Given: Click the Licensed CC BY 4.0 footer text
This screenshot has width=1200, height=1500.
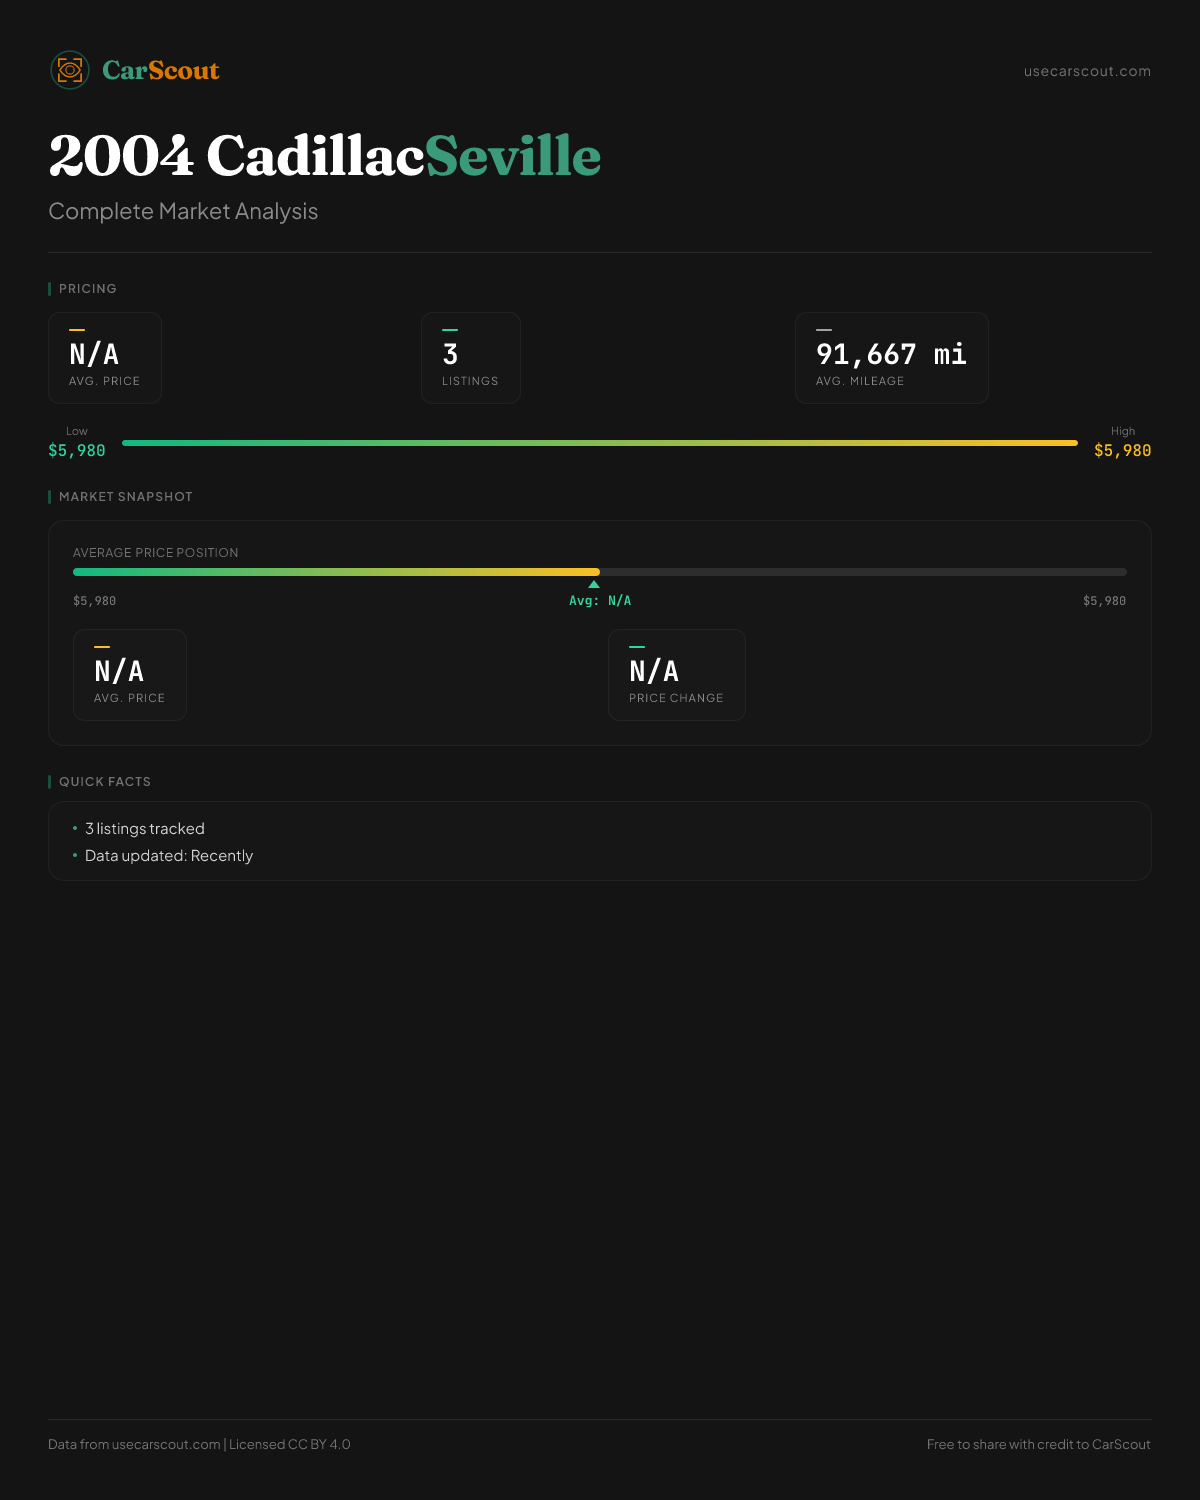Looking at the screenshot, I should tap(289, 1444).
